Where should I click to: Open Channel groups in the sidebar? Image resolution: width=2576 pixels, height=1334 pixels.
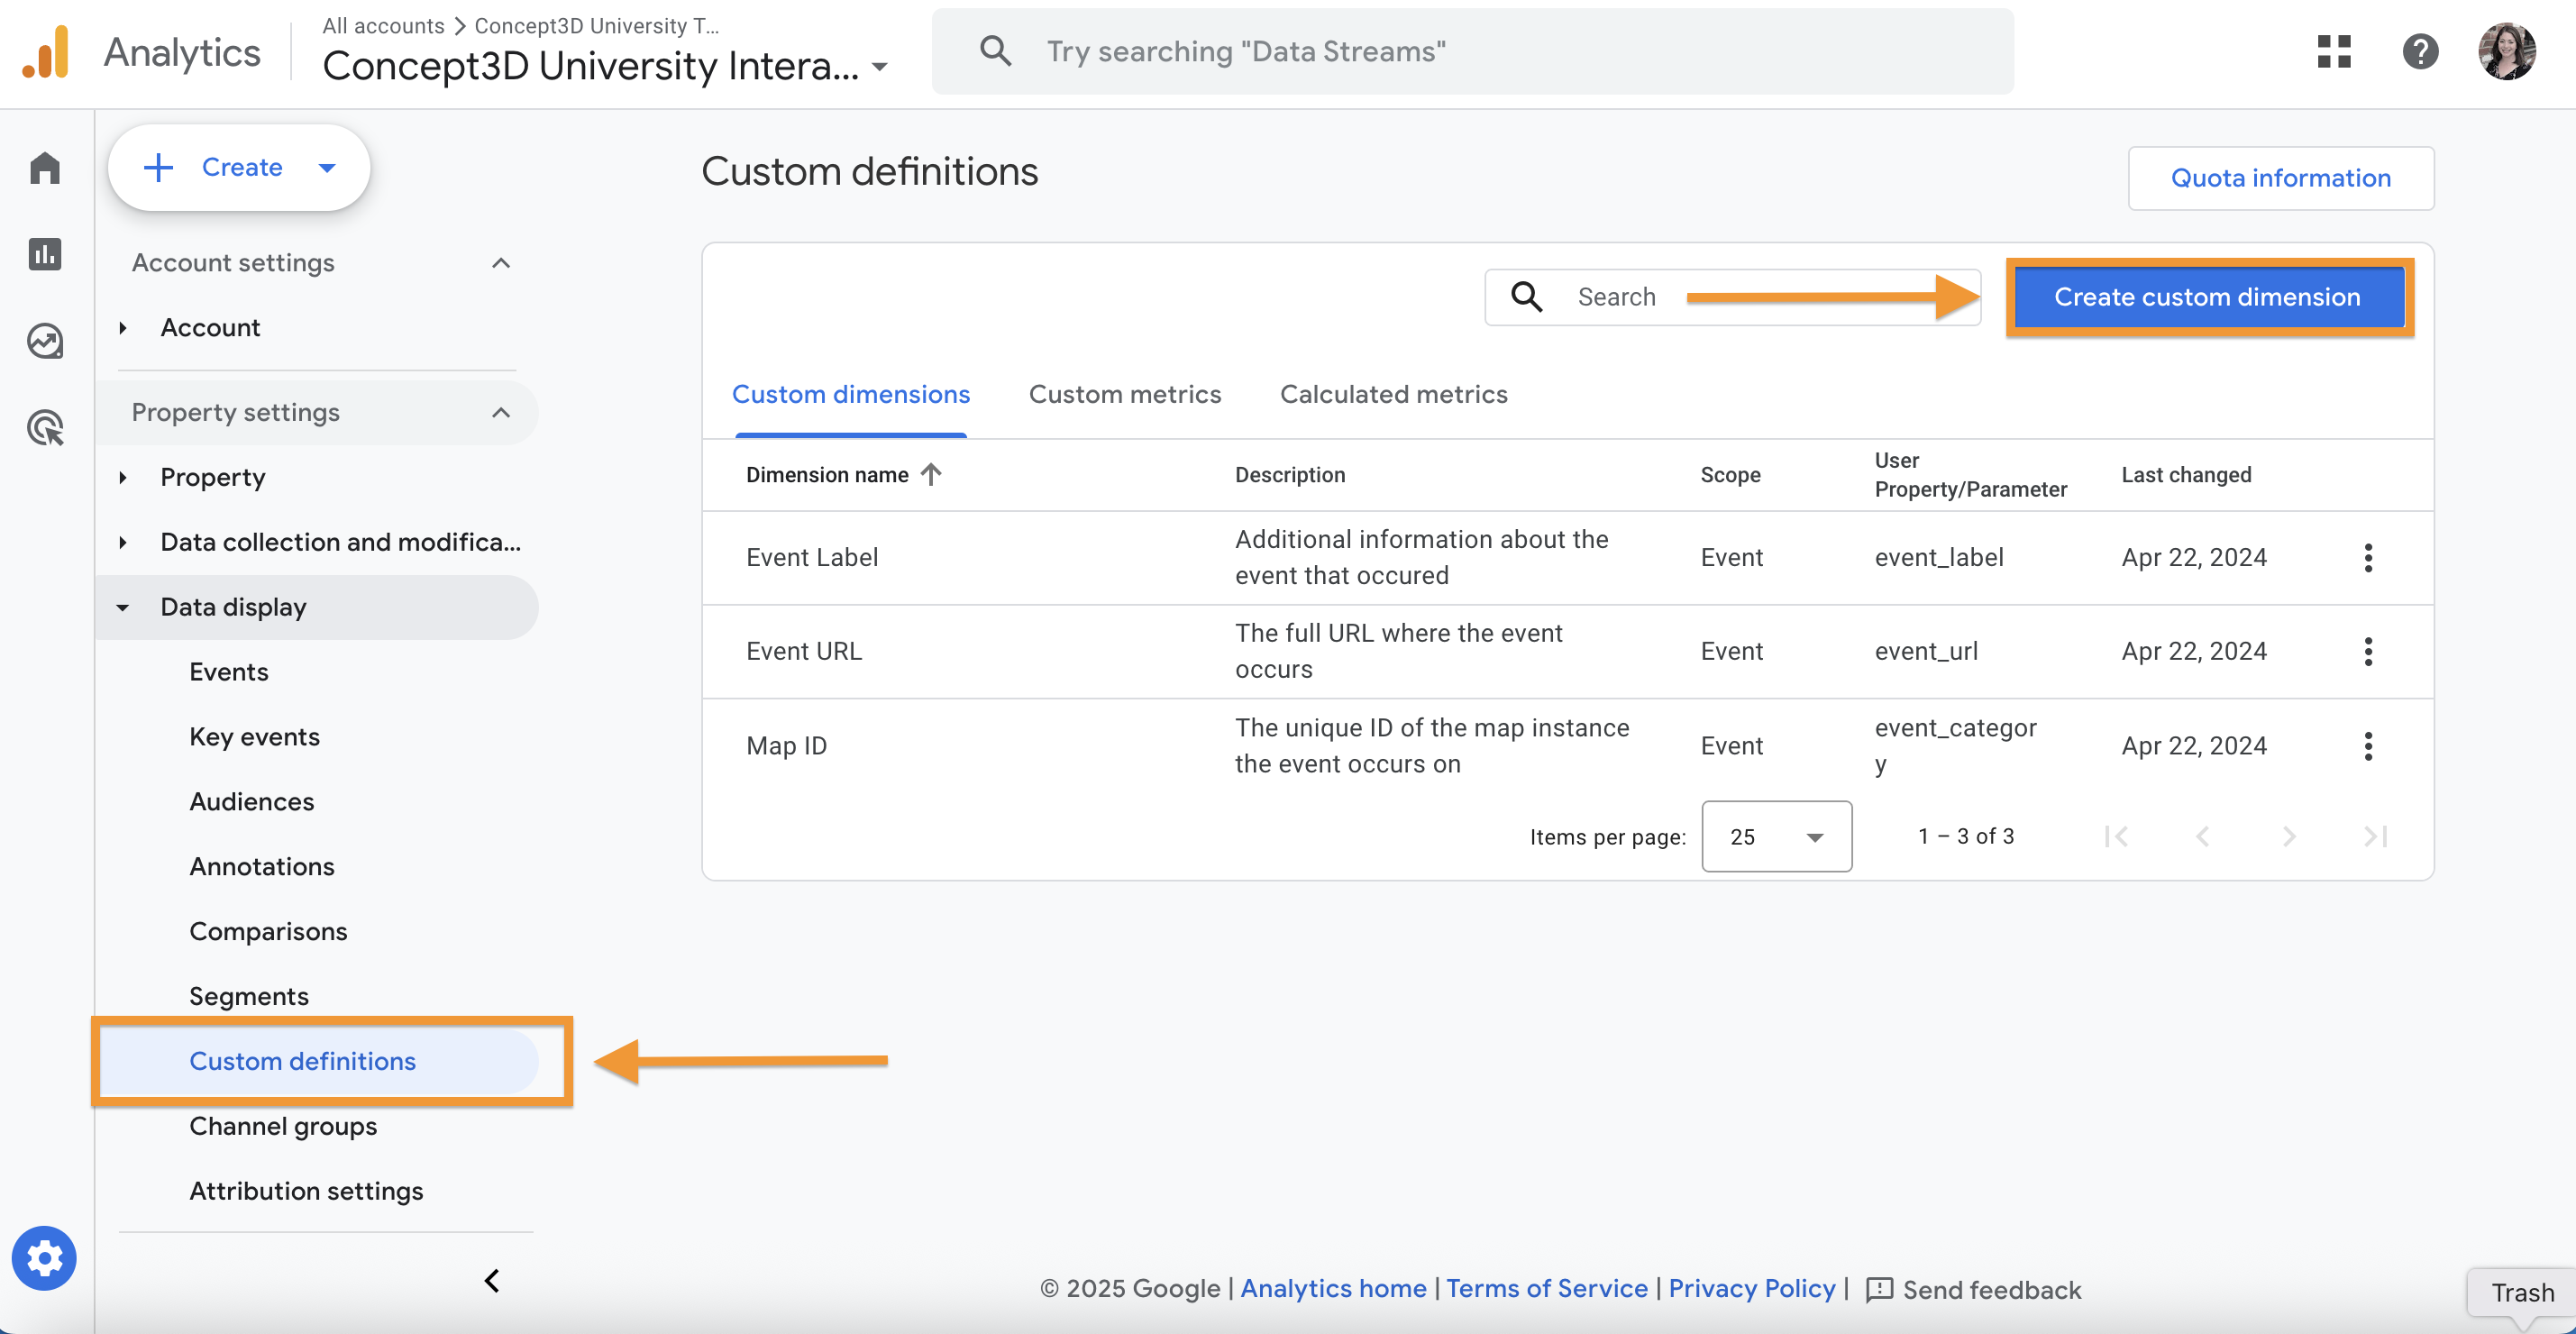(283, 1126)
